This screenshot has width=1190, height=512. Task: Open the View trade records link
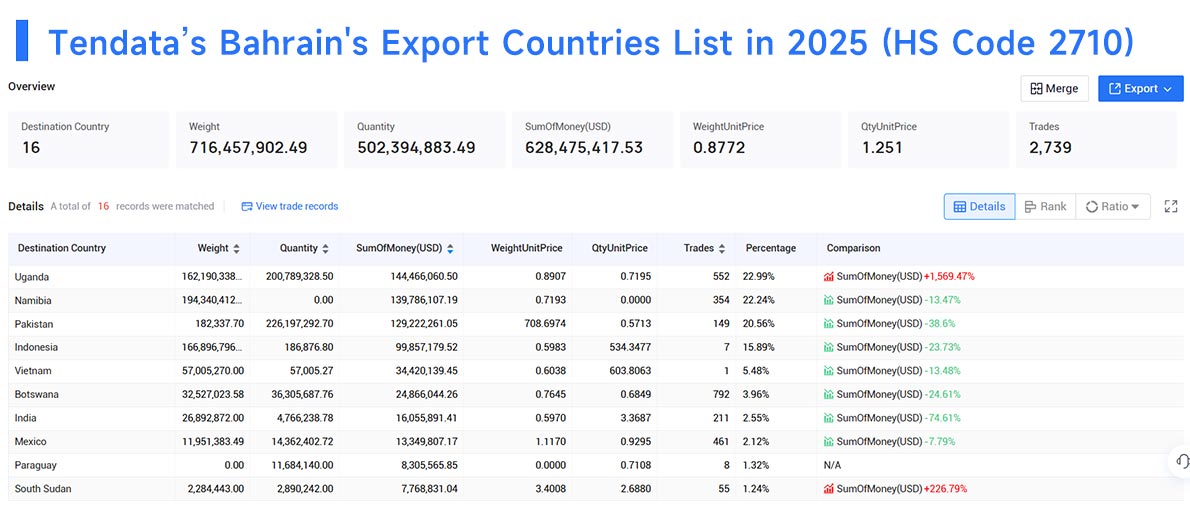[x=290, y=206]
